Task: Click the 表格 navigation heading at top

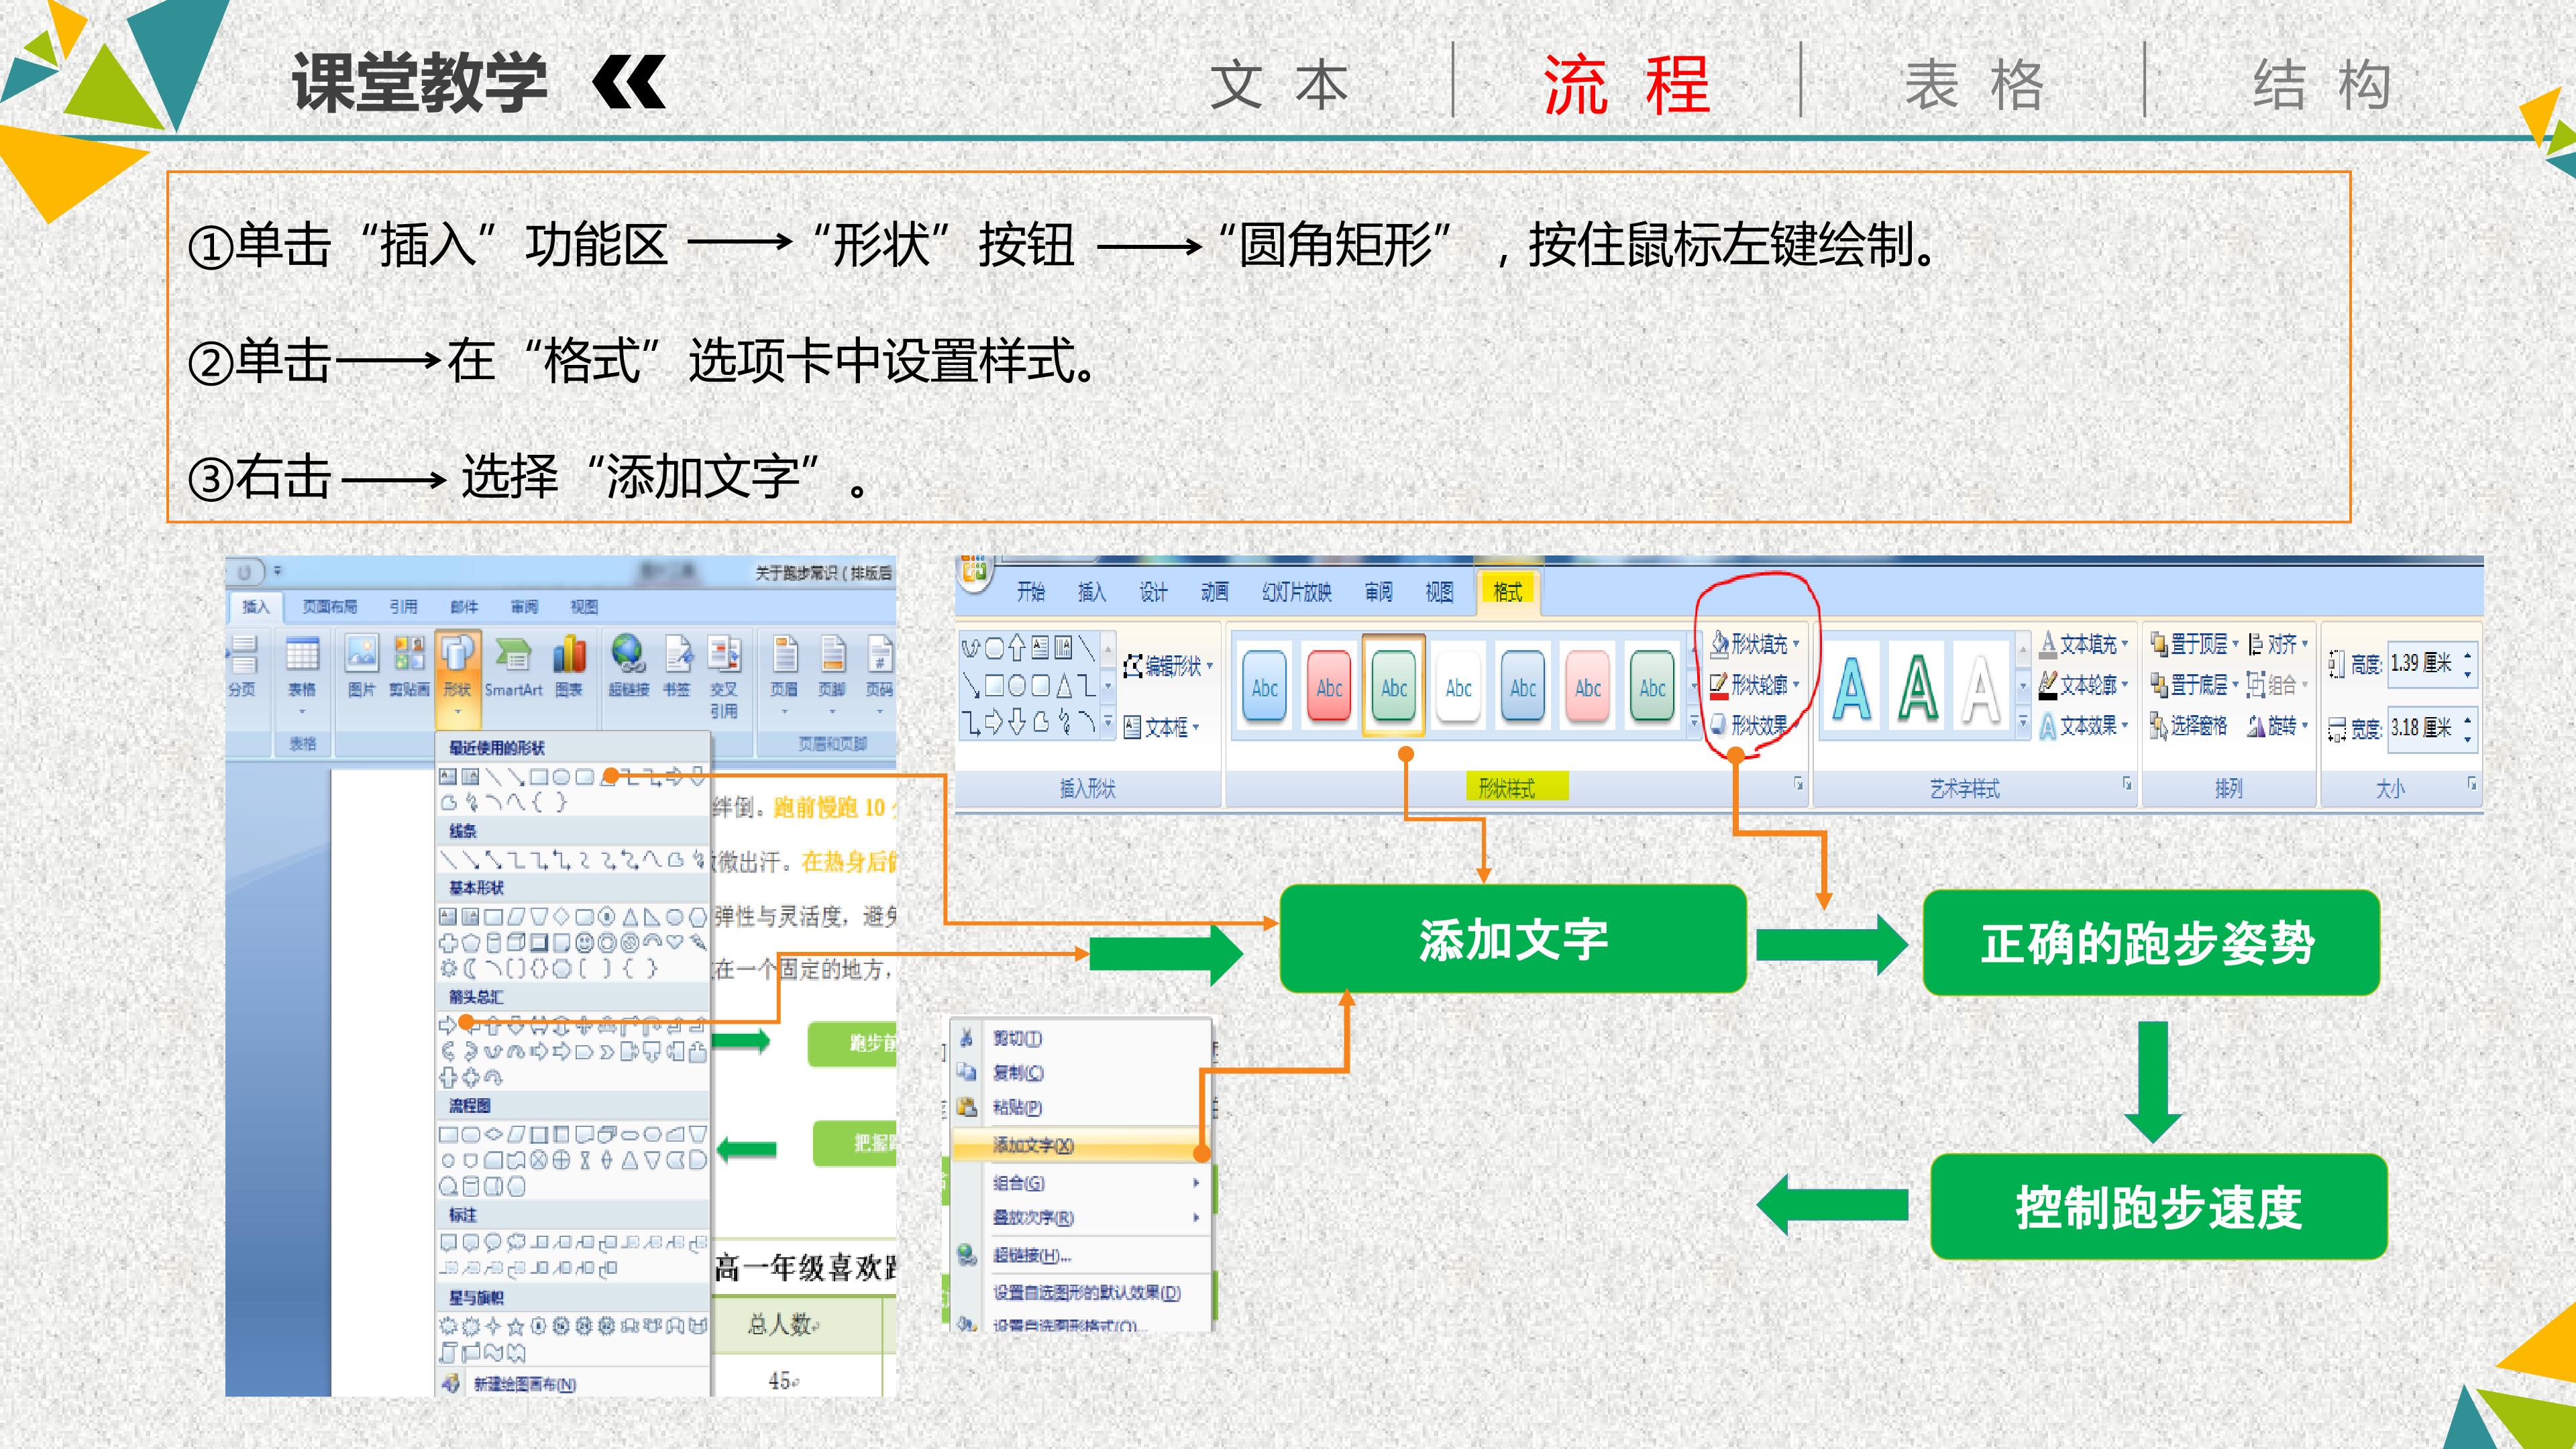Action: point(1975,85)
